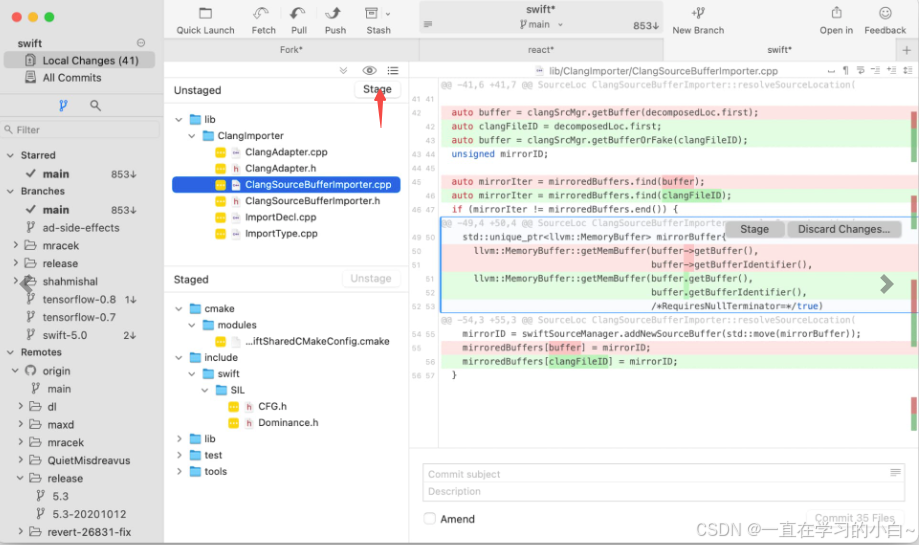The width and height of the screenshot is (919, 545).
Task: Select Dominance.h in staged files
Action: [x=286, y=423]
